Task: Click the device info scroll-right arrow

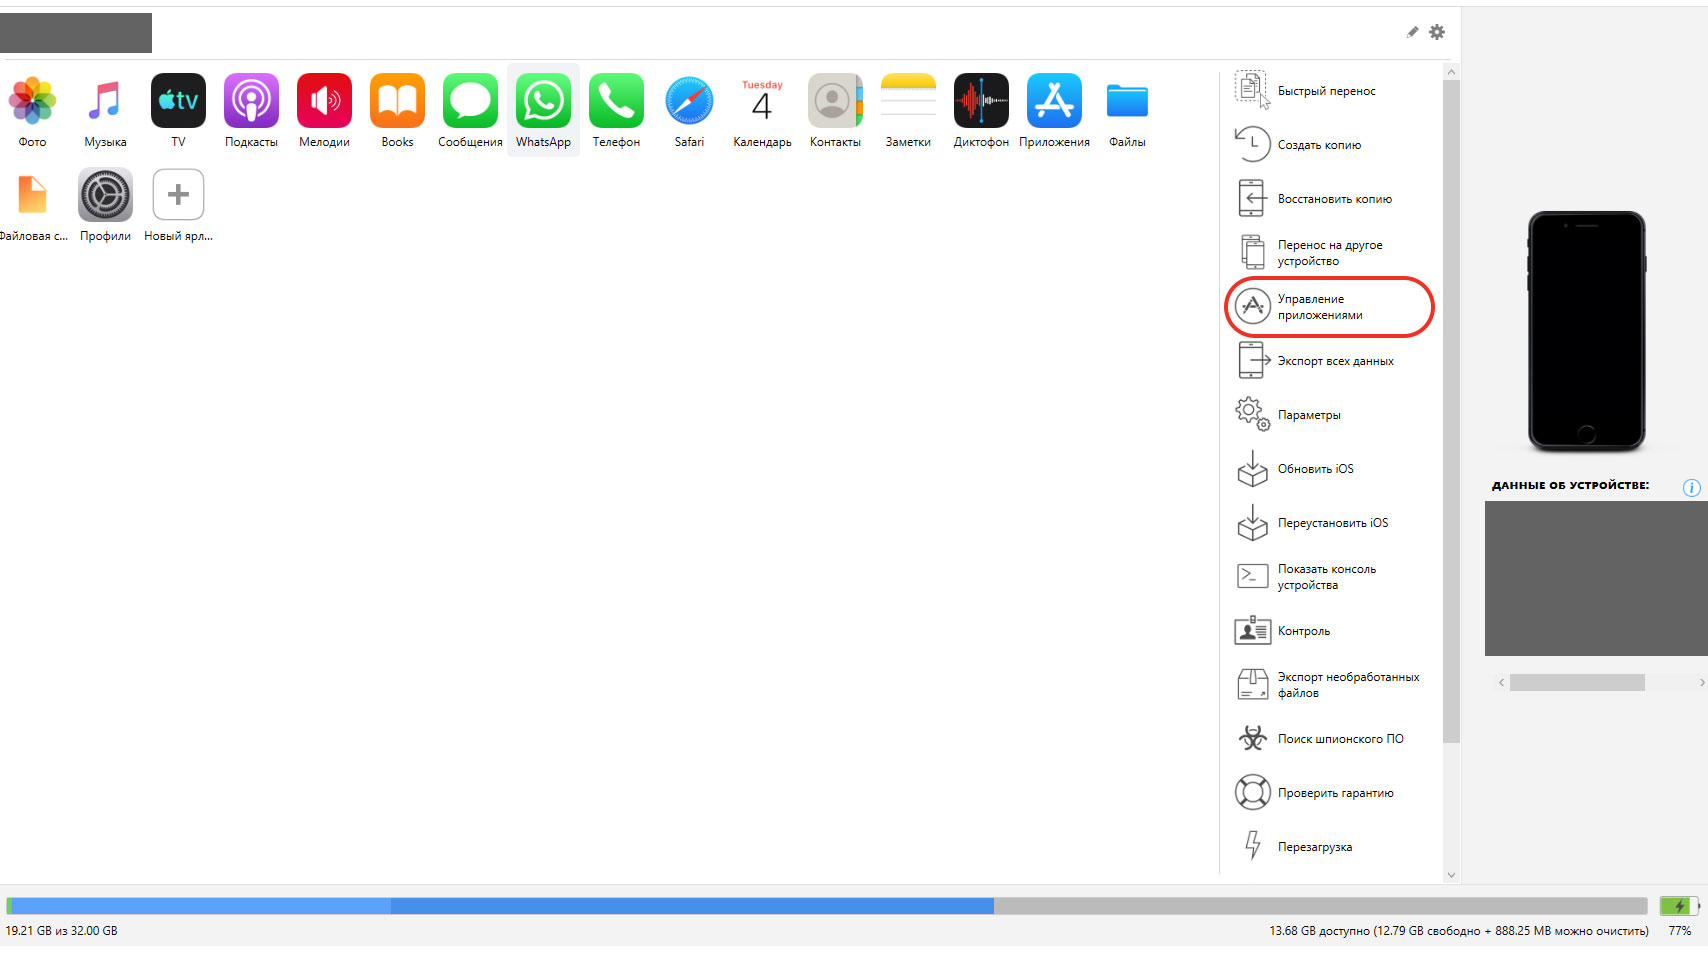Action: [x=1701, y=682]
